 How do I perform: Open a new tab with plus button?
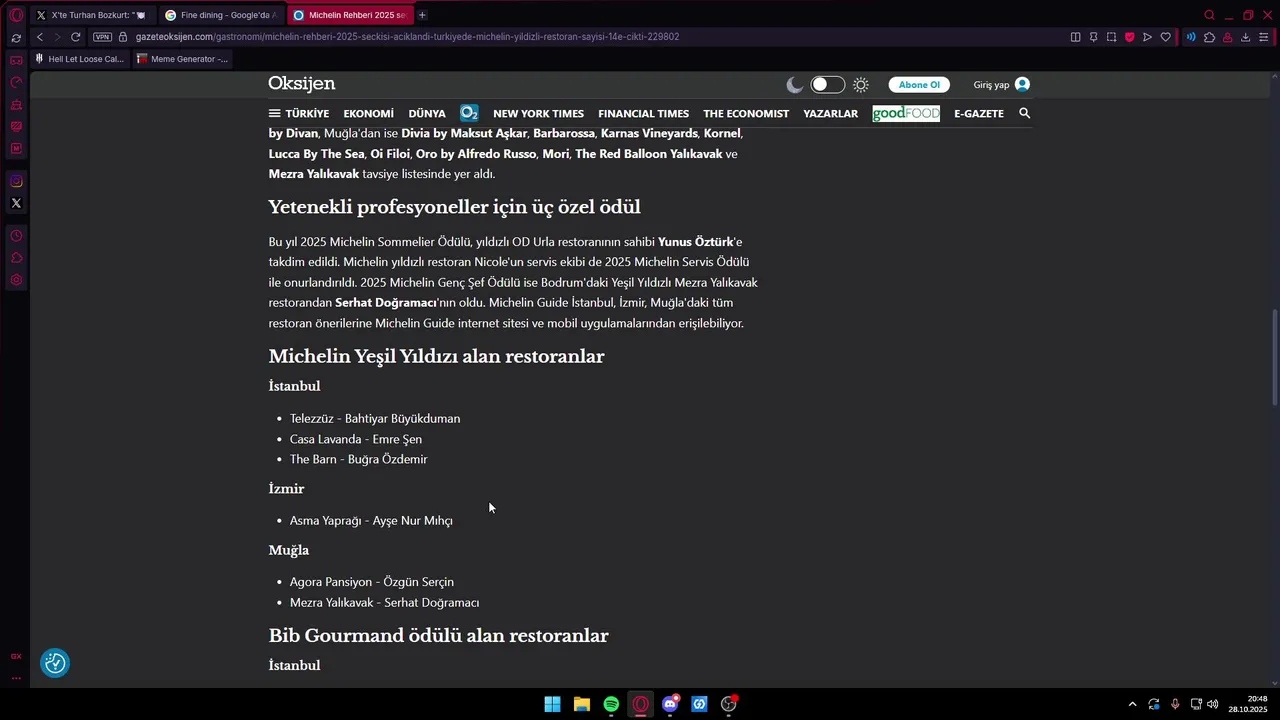[x=422, y=15]
